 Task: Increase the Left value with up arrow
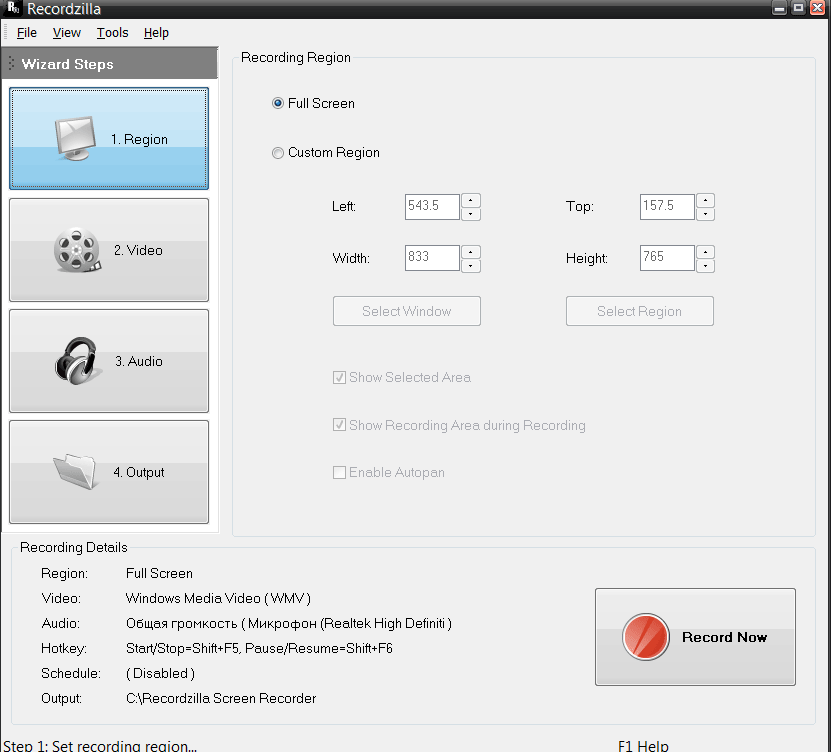pyautogui.click(x=471, y=200)
